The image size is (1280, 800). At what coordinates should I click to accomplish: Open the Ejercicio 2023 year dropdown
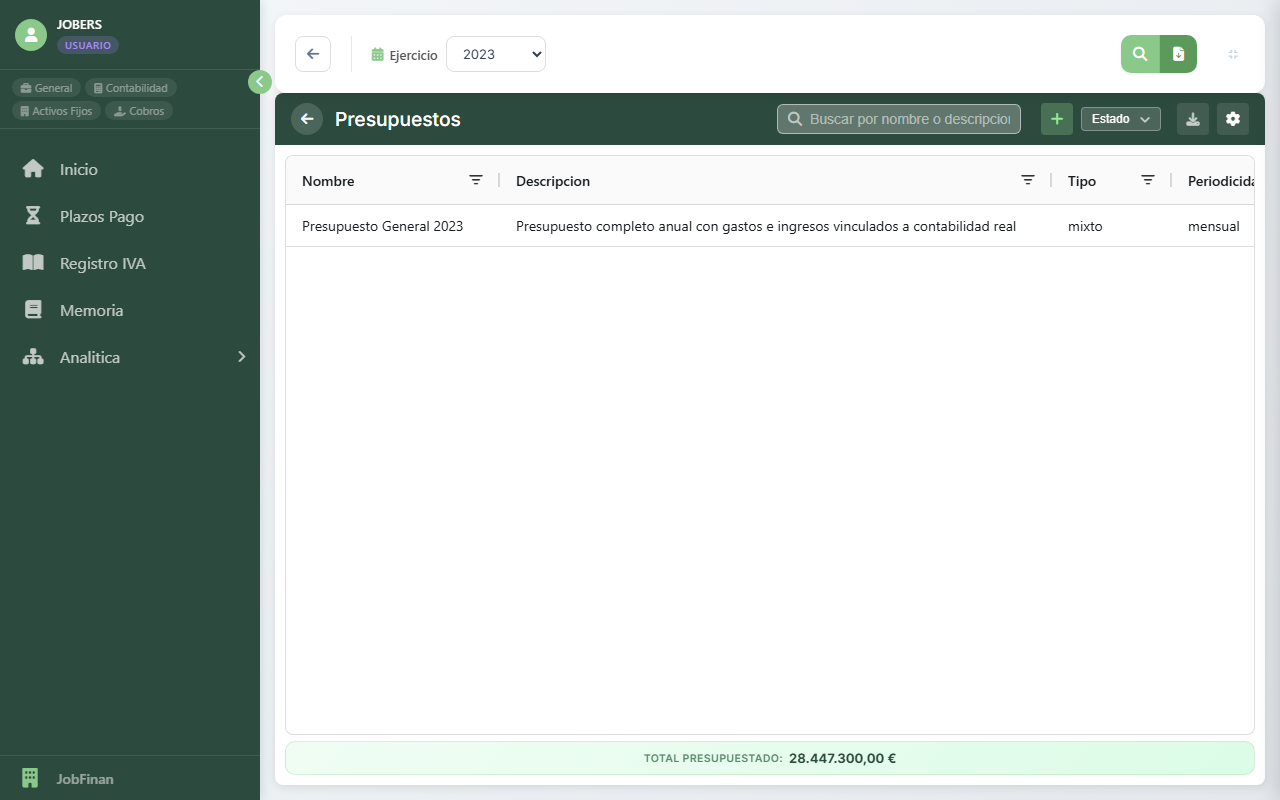coord(495,54)
